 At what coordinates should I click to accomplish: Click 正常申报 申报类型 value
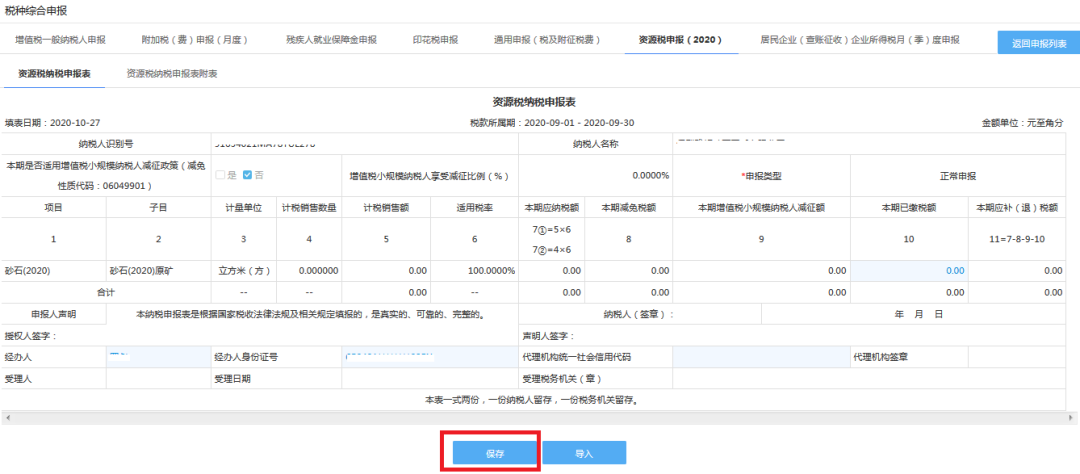958,176
